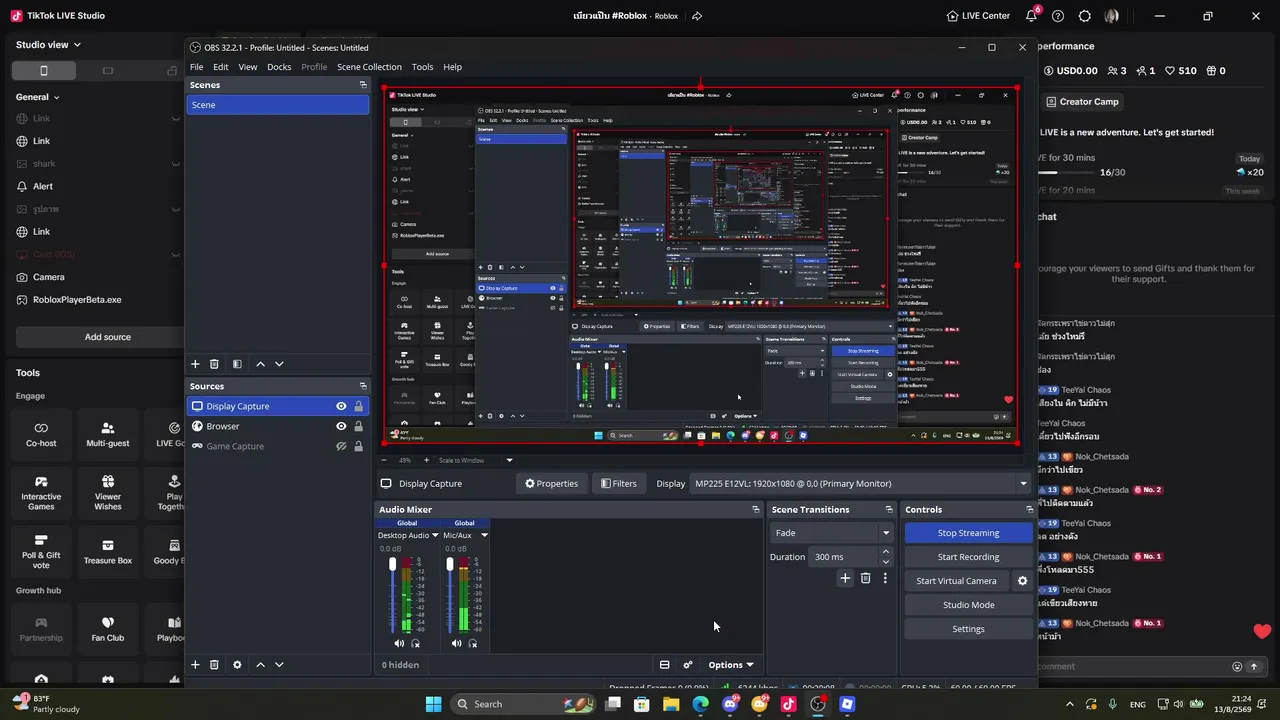Remove the selected scene using Scenes trash icon
The height and width of the screenshot is (720, 1280).
tap(214, 364)
